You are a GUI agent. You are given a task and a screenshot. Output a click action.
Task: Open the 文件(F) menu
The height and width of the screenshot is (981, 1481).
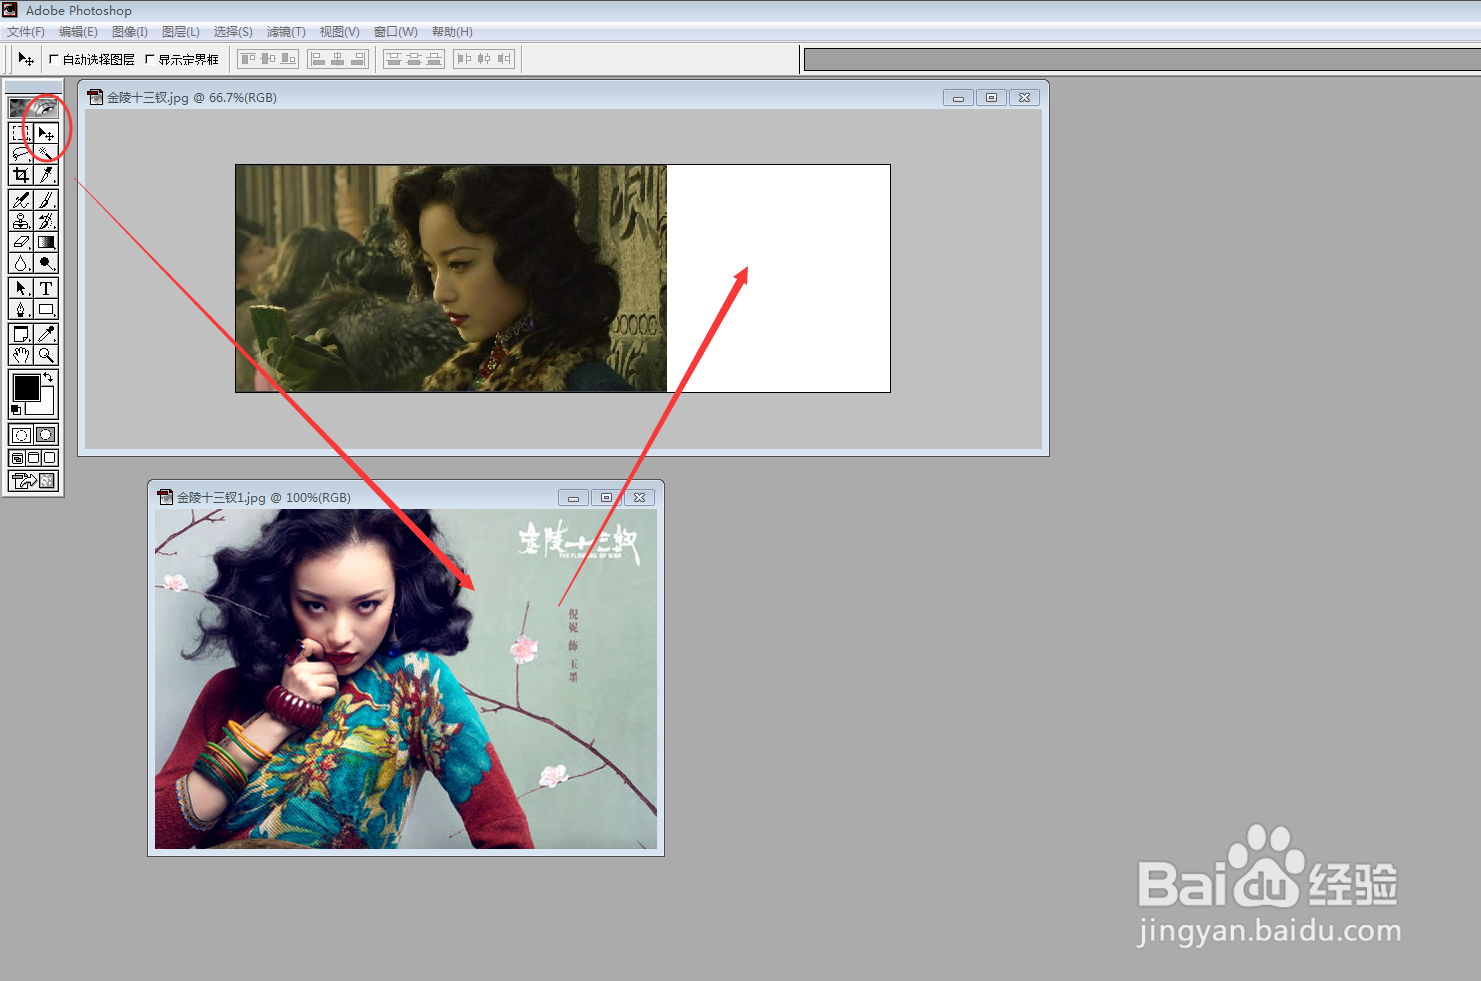coord(26,32)
